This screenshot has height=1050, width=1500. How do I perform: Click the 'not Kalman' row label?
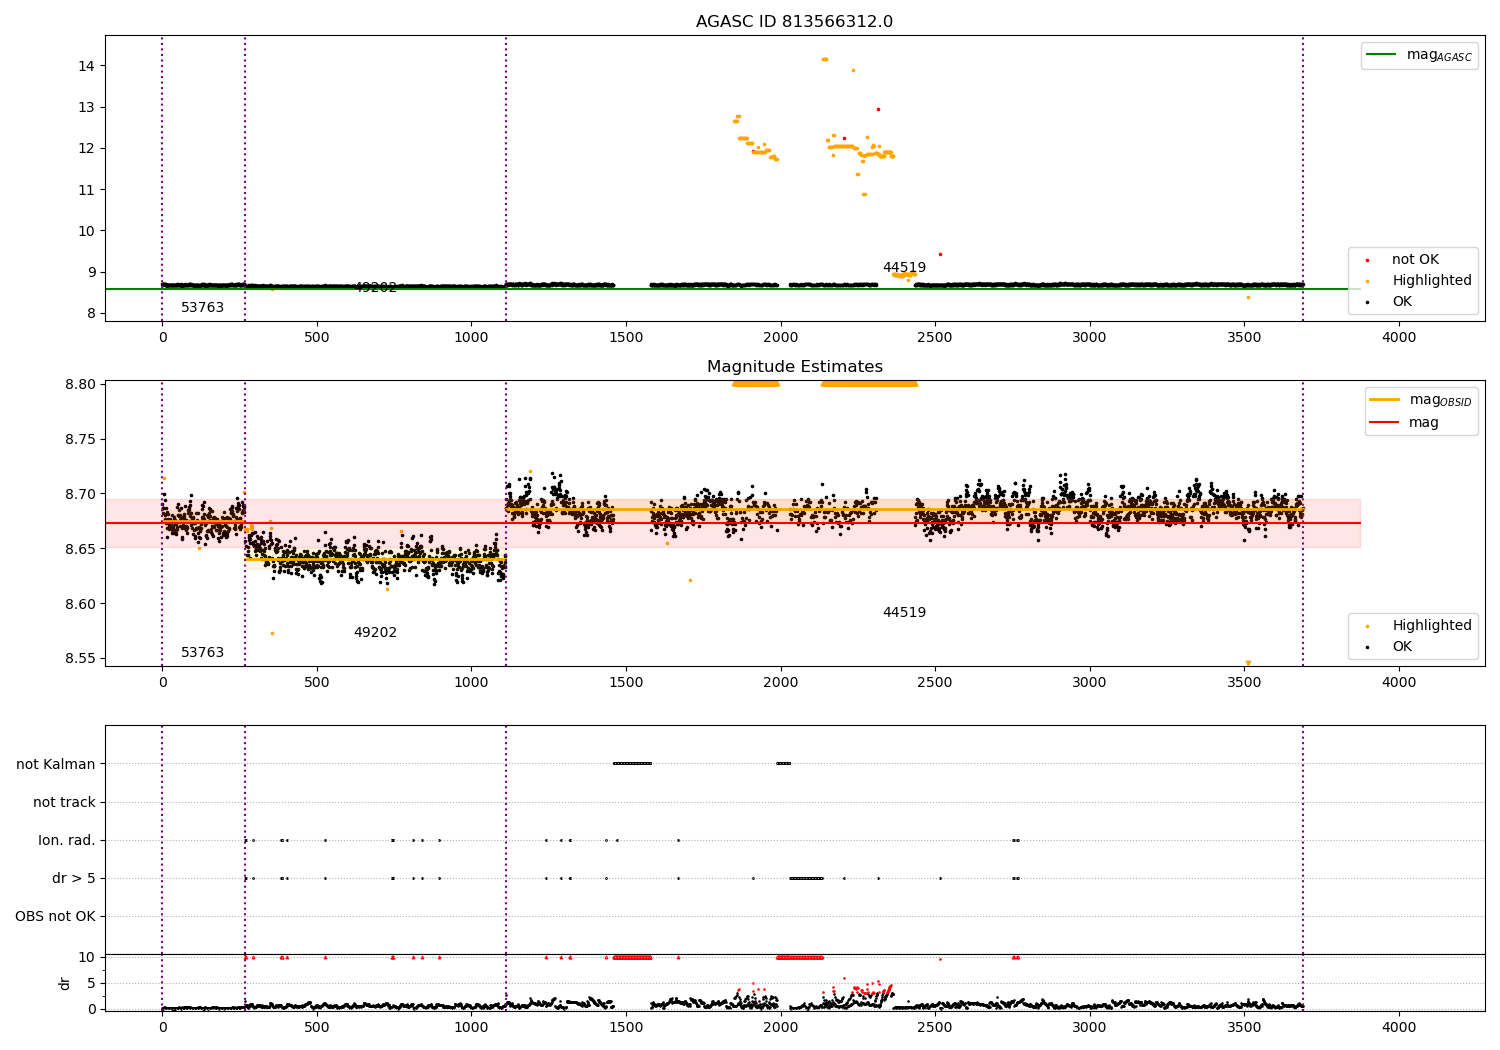[56, 765]
